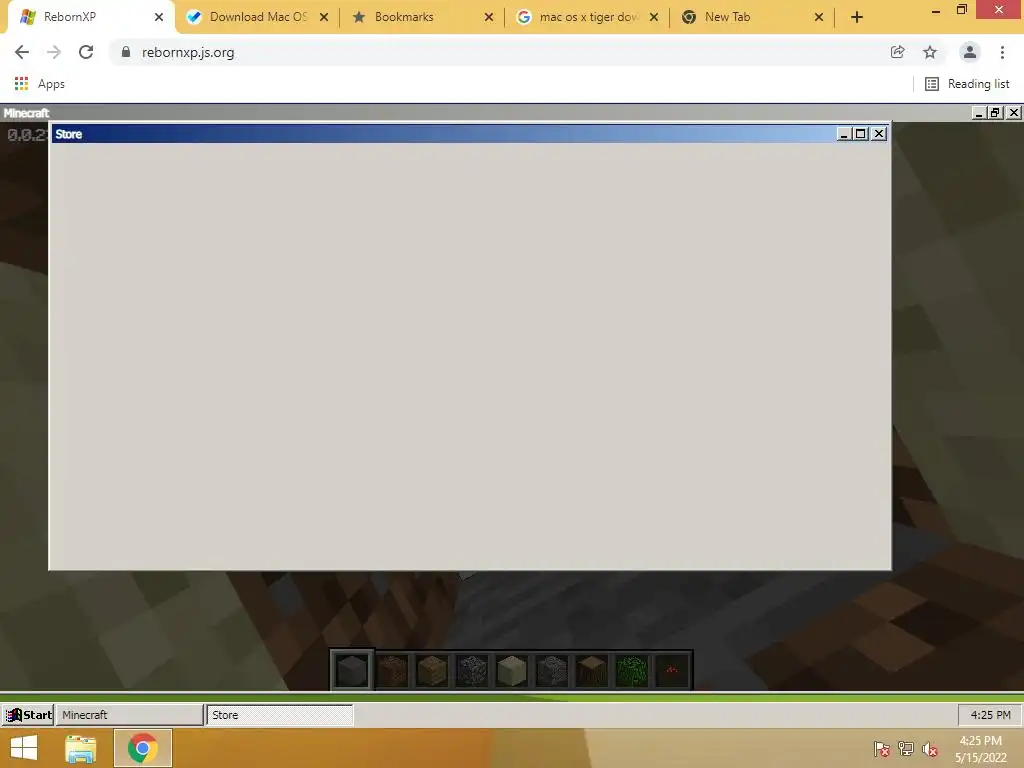Click the RebornXP 4:25 PM tray clock

990,714
